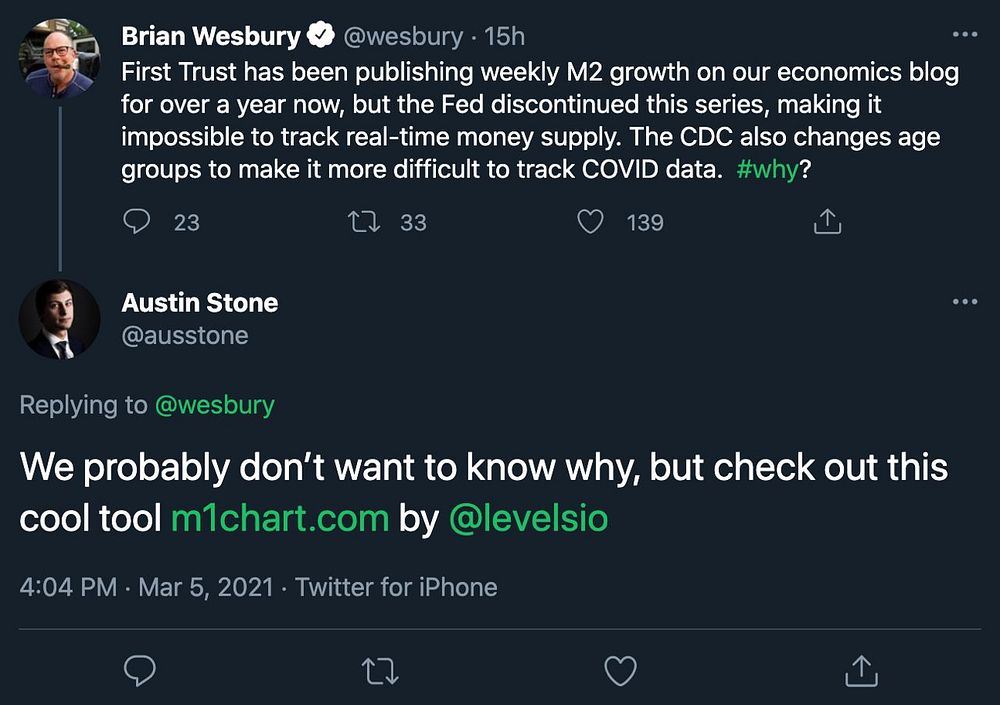Screen dimensions: 1000x705
Task: Open the m1chart.com link
Action: tap(280, 518)
